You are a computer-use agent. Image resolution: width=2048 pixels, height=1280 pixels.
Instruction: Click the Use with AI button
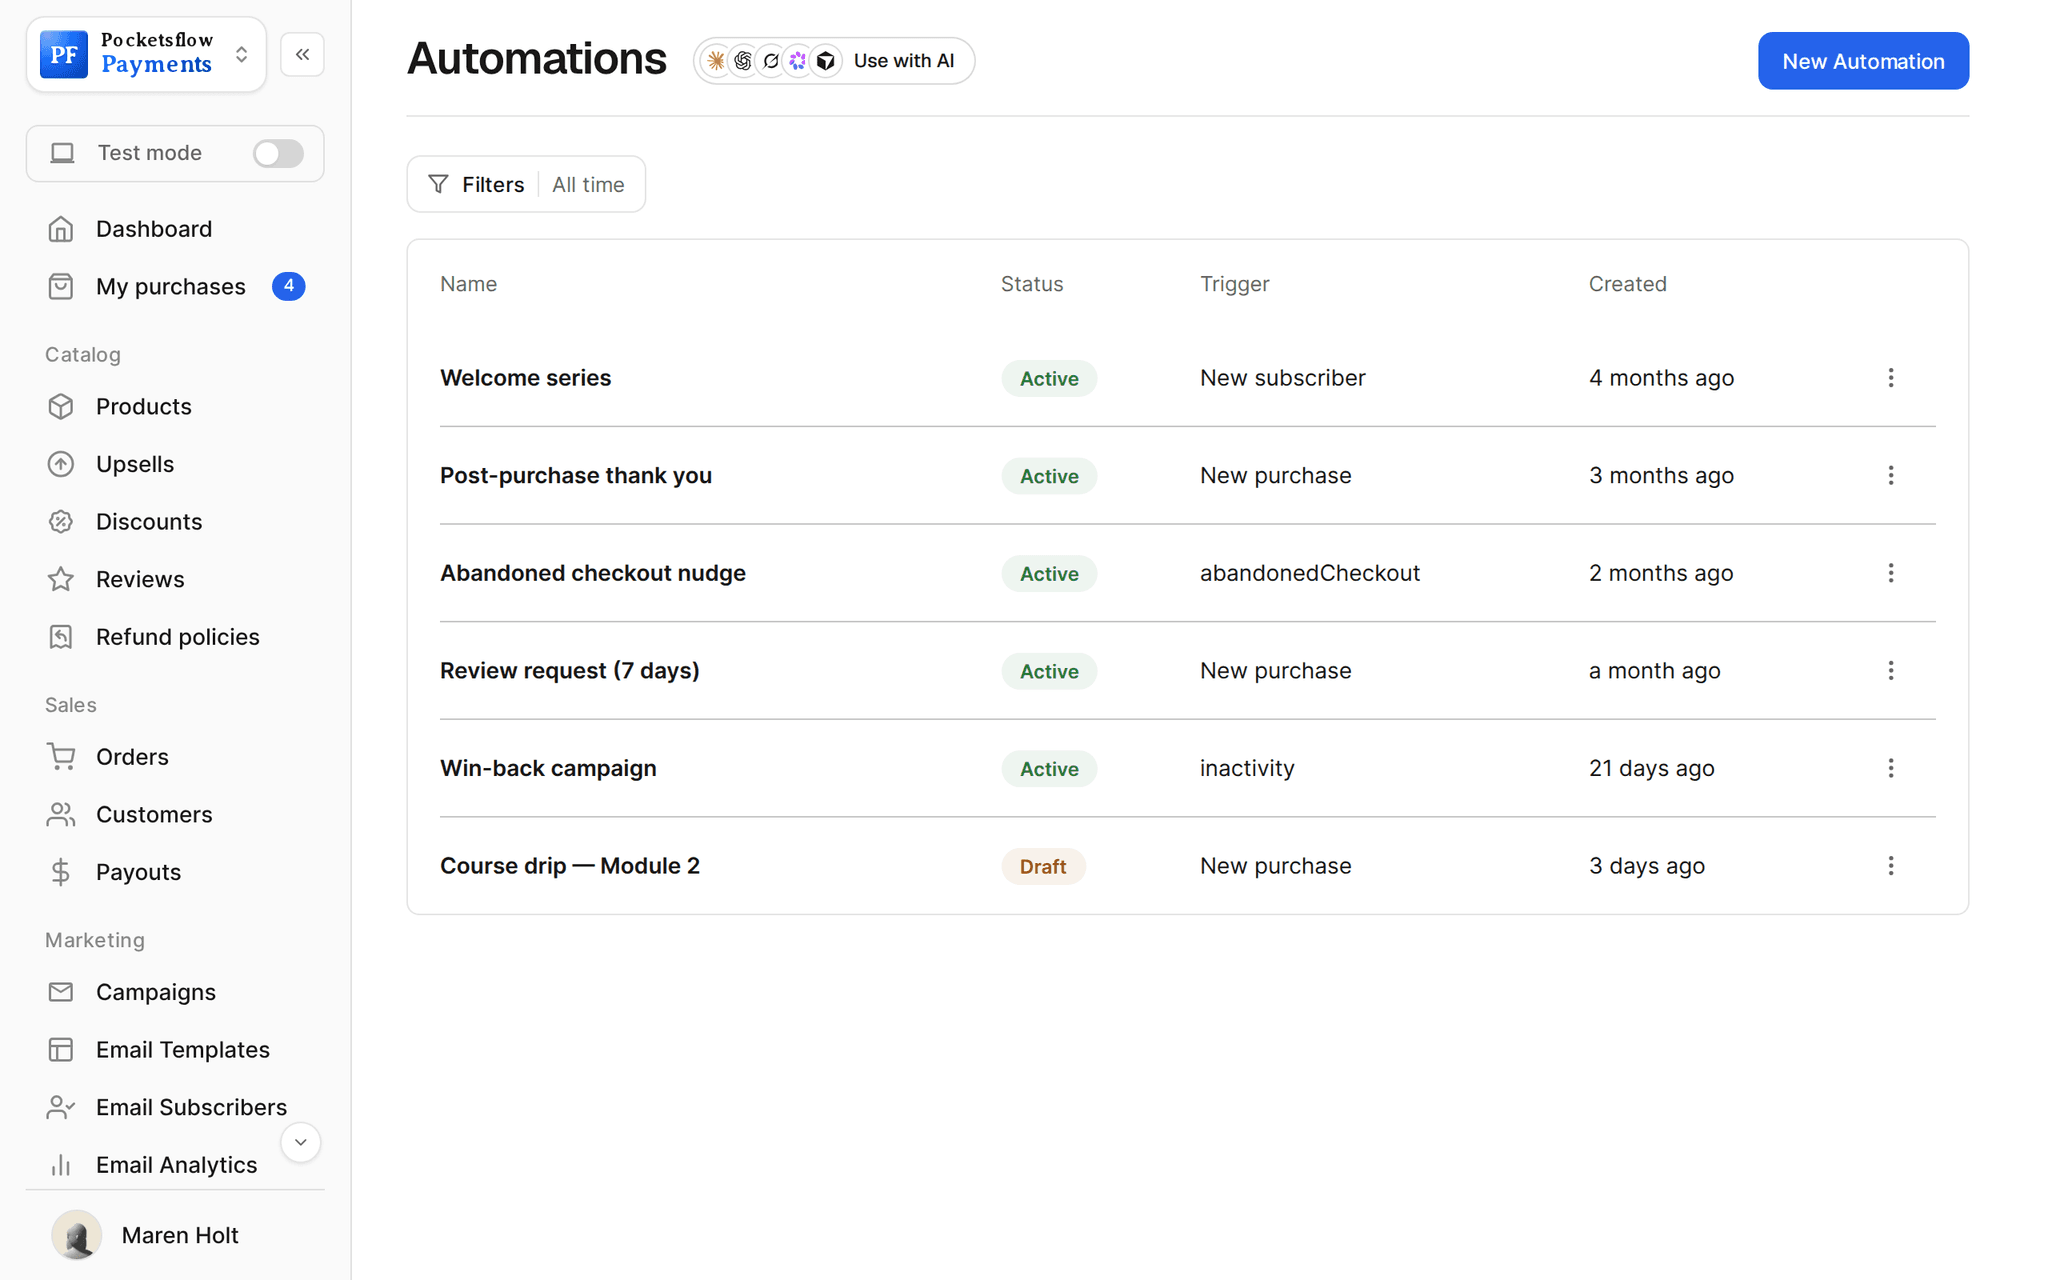(834, 61)
